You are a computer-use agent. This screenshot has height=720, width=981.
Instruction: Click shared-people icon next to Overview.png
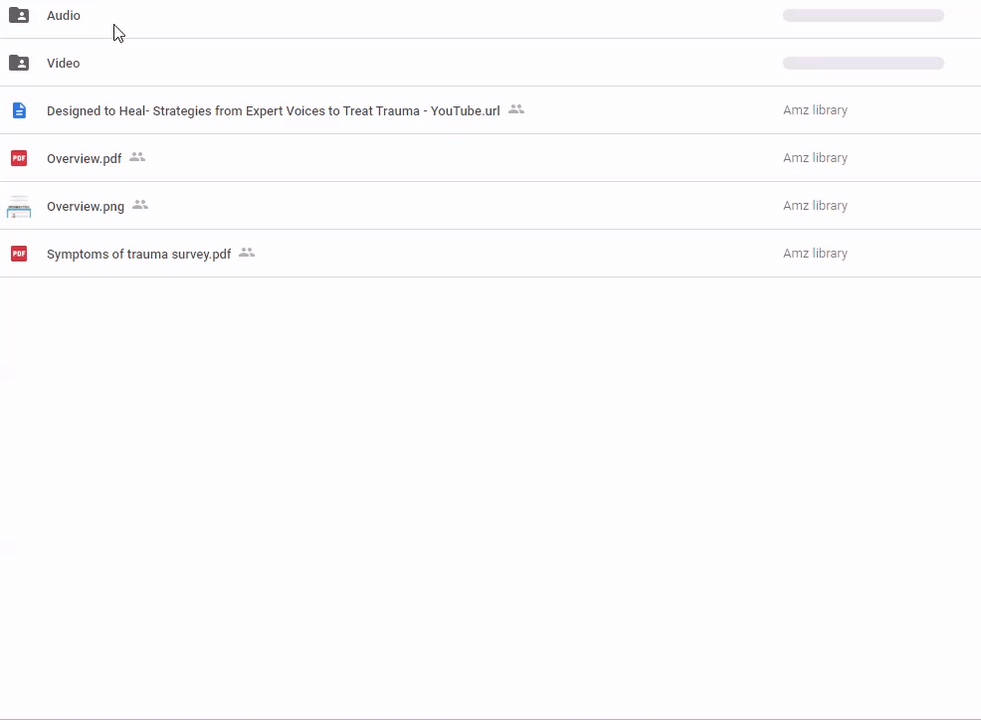[x=141, y=205]
